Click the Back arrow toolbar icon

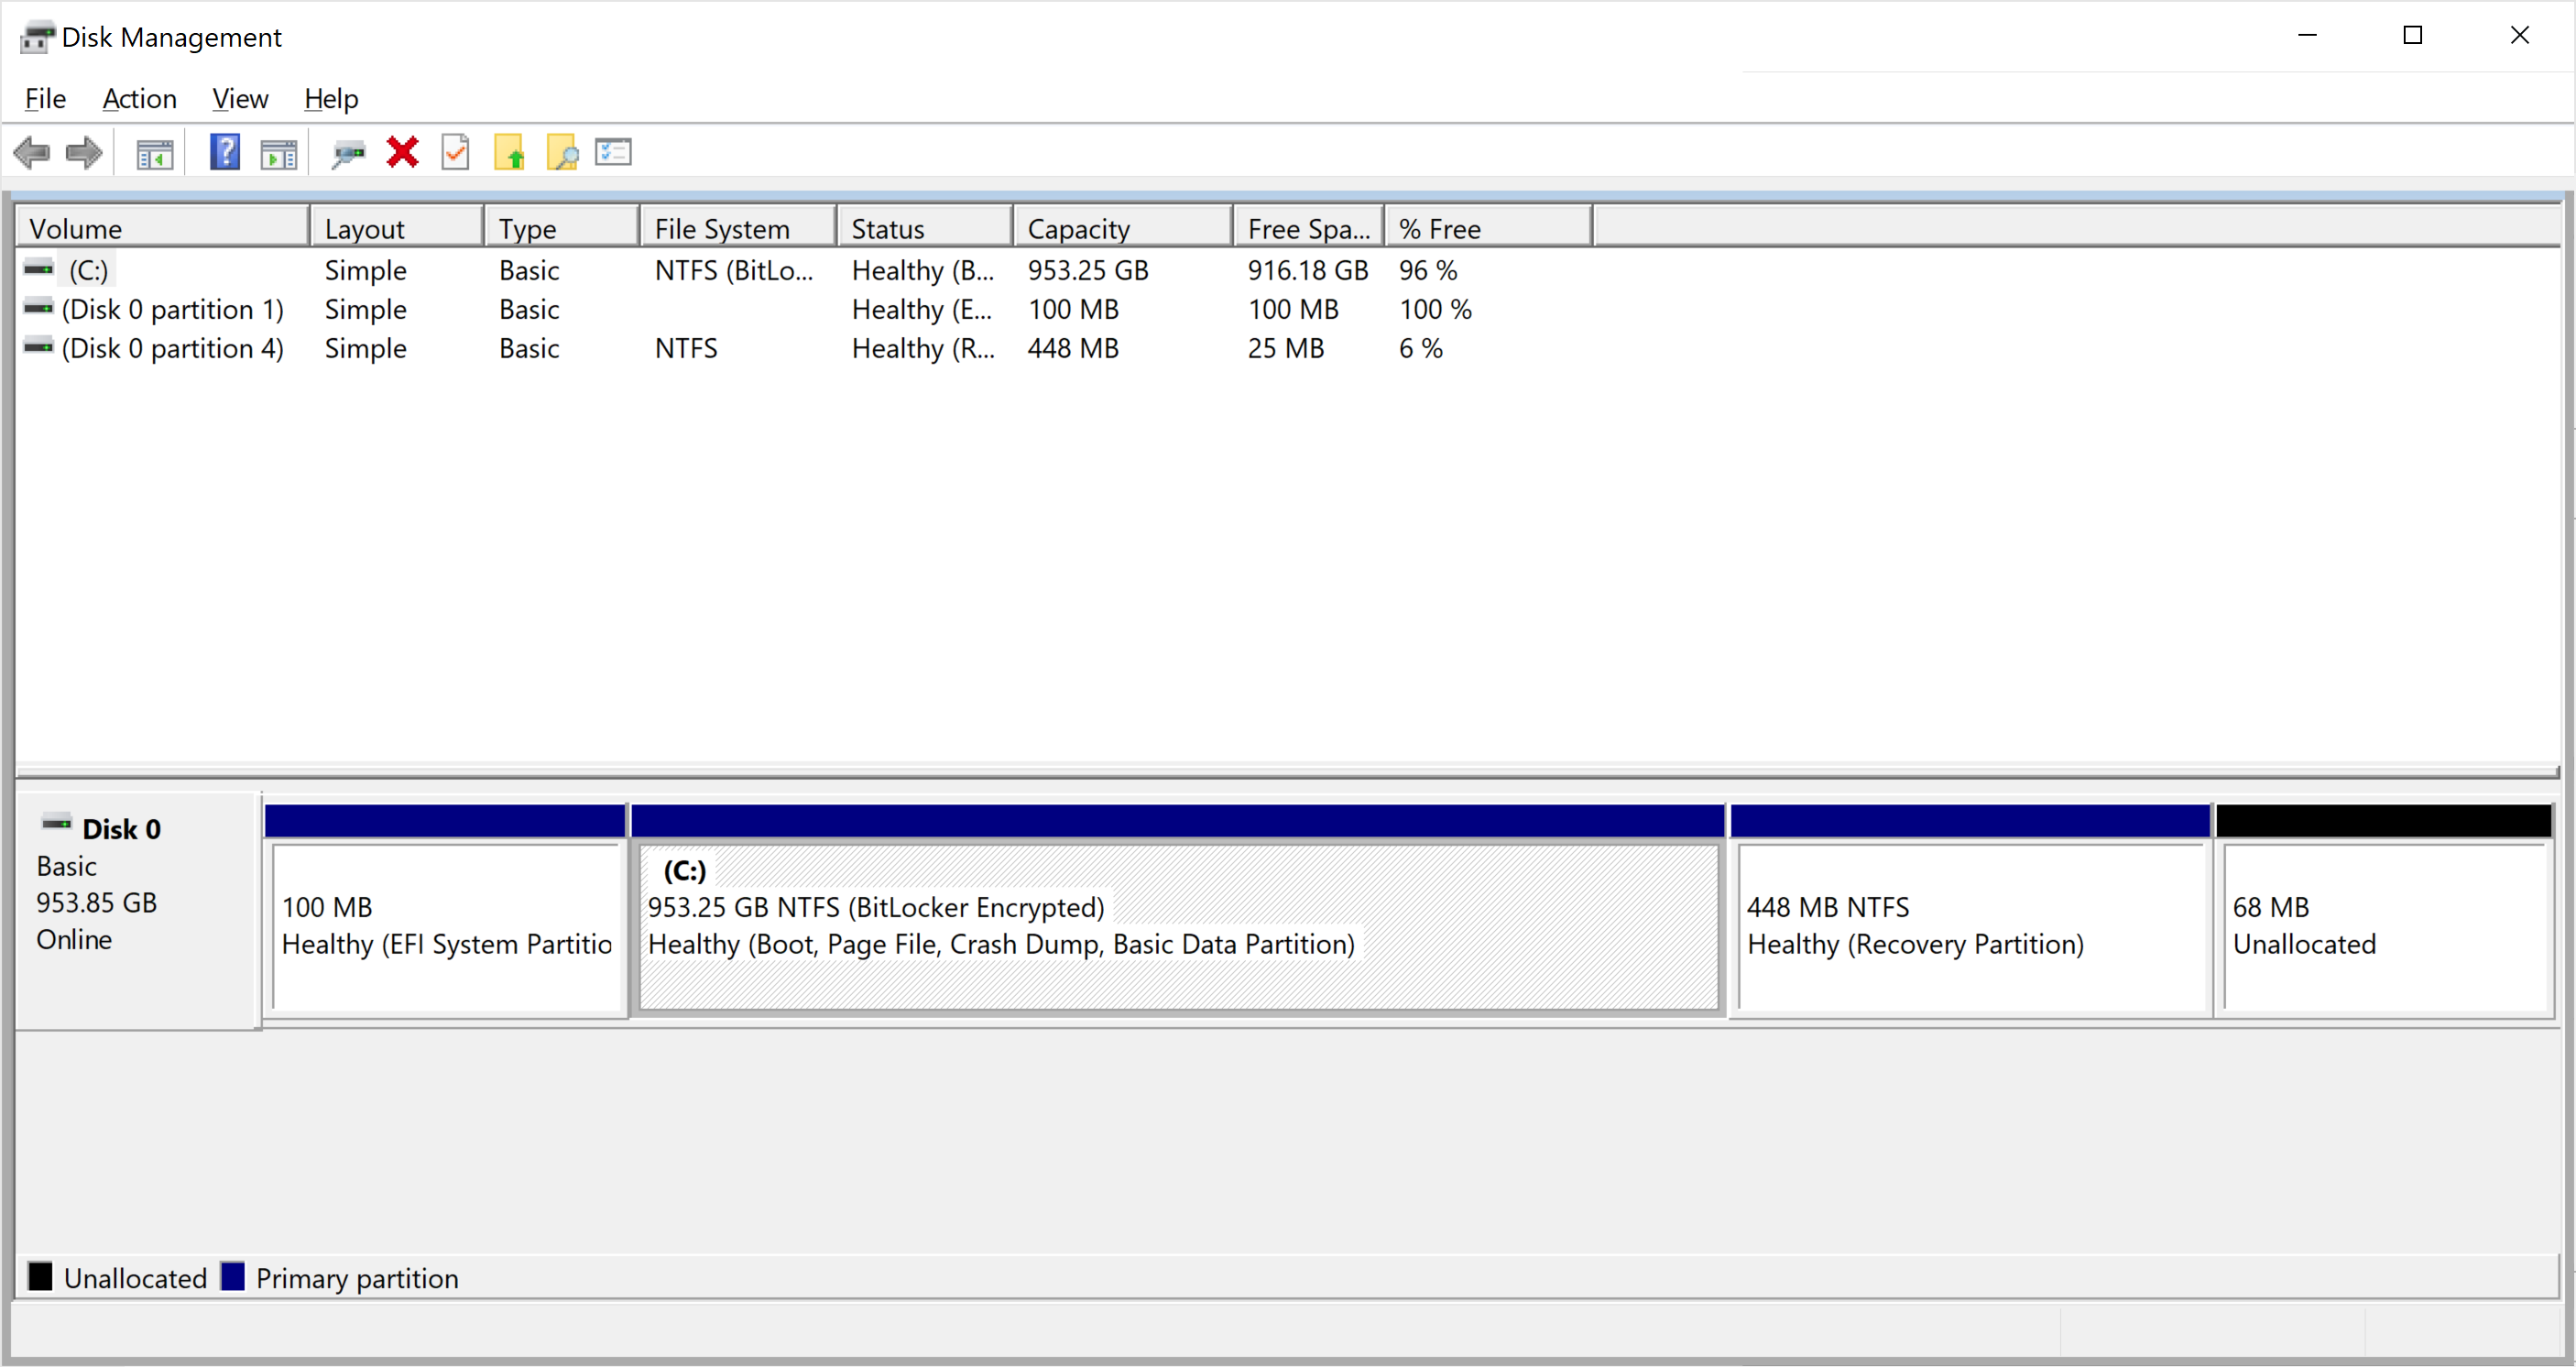[32, 154]
